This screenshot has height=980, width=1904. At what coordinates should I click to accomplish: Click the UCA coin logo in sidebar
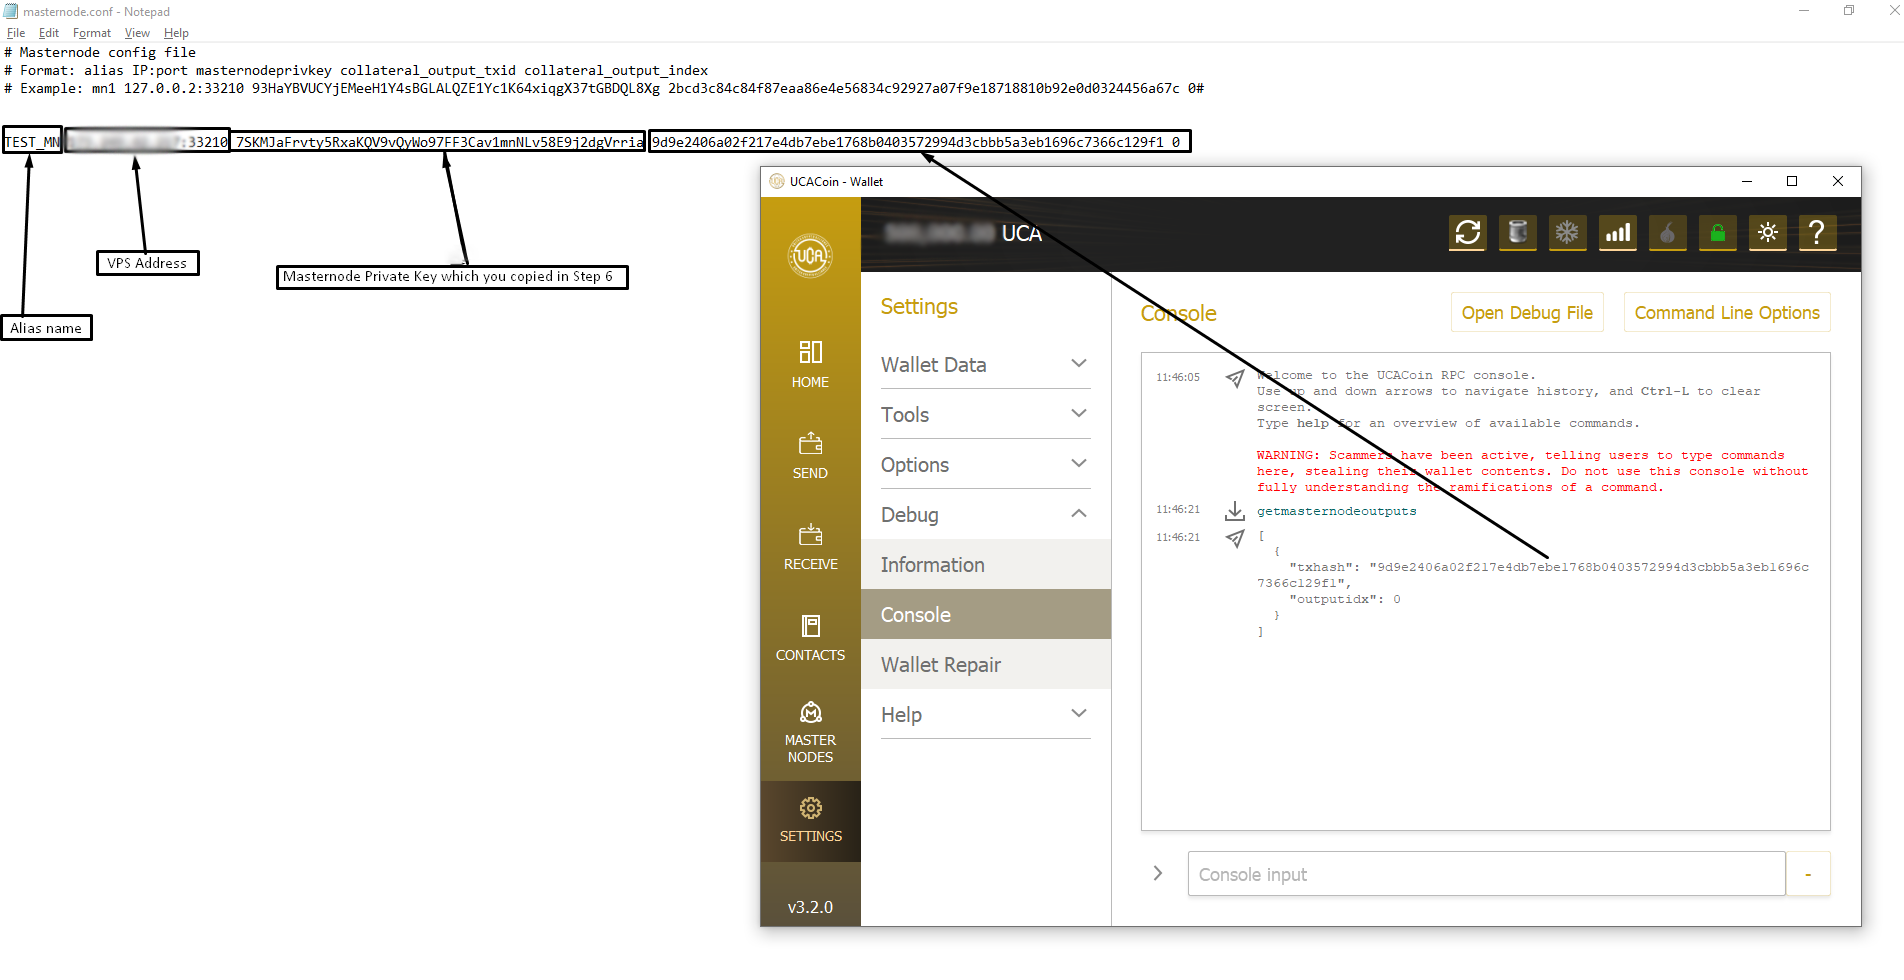[810, 256]
